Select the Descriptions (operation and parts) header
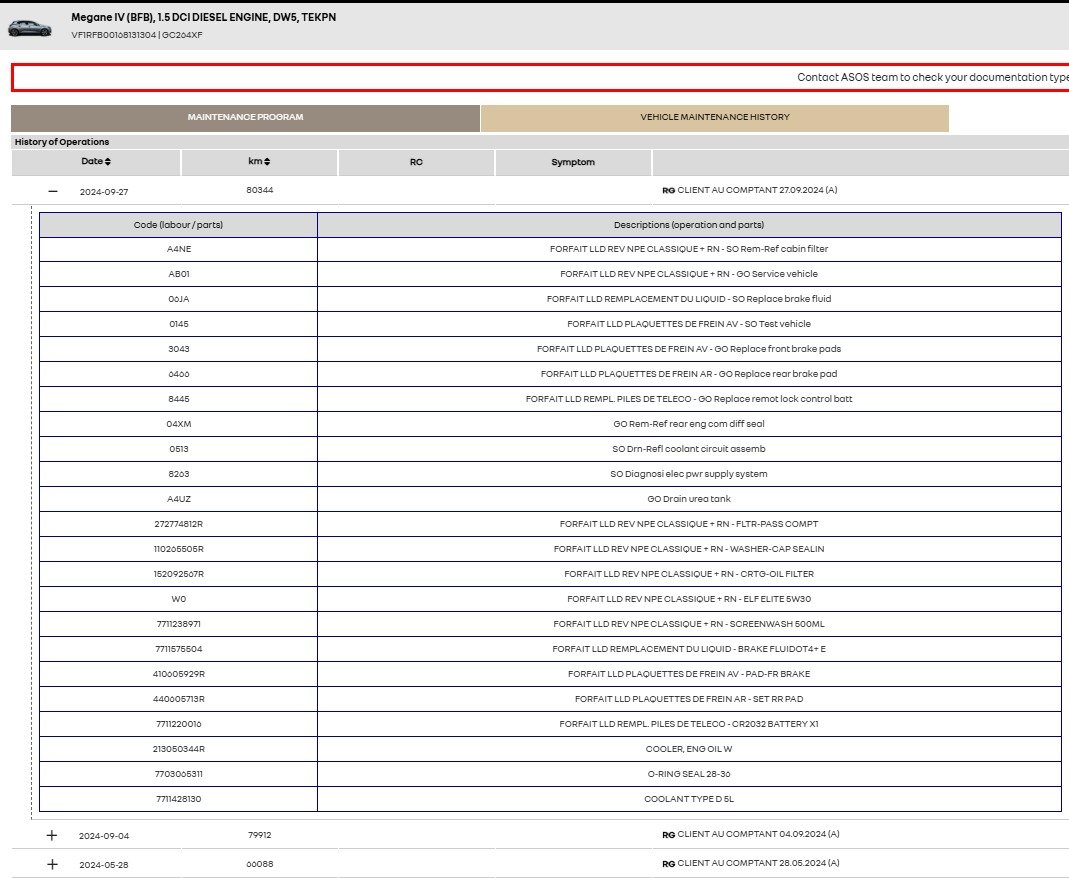 688,225
